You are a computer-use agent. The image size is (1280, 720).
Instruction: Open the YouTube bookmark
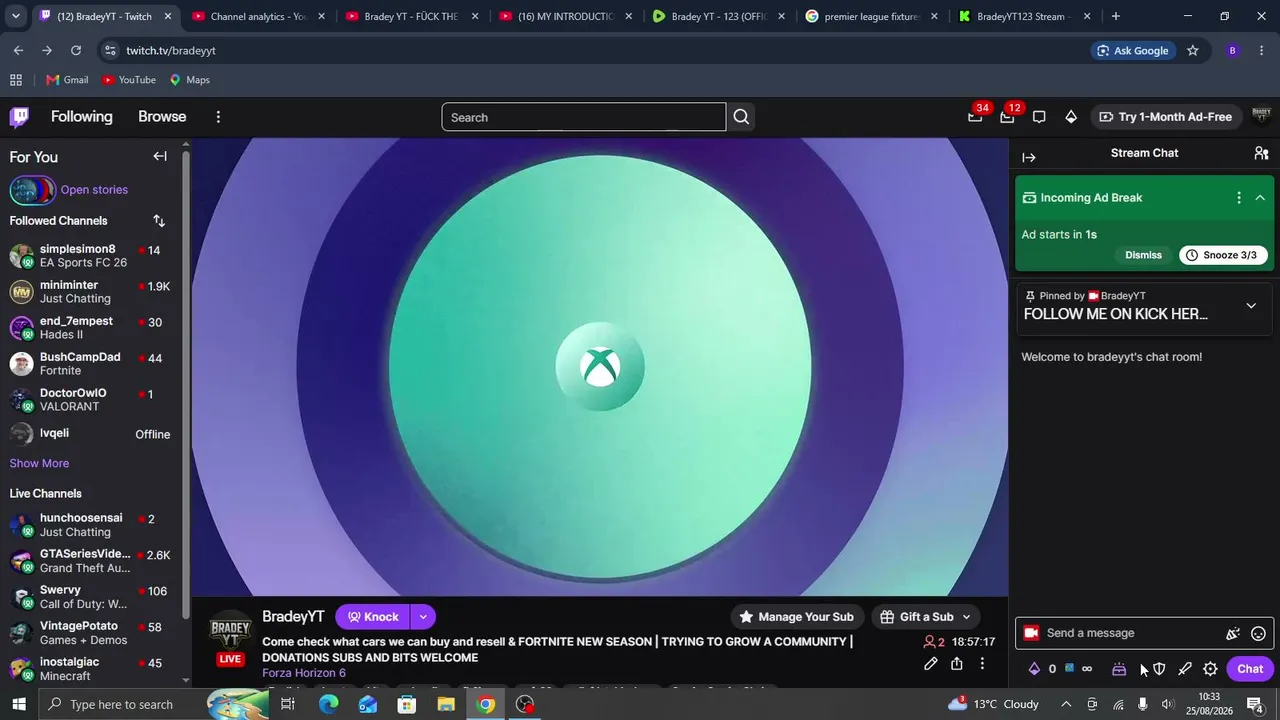[x=129, y=80]
